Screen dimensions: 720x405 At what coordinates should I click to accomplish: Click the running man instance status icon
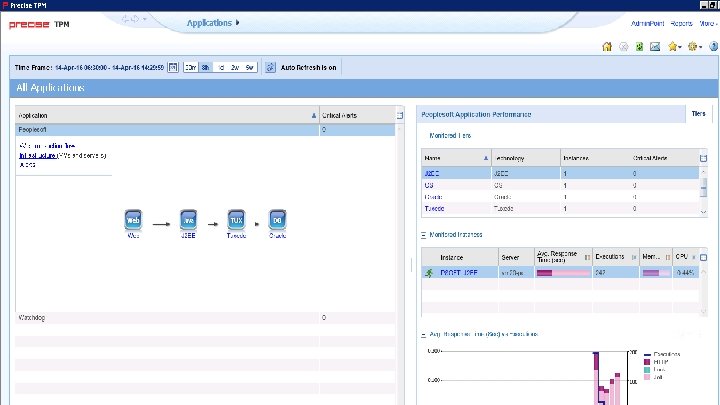click(429, 273)
